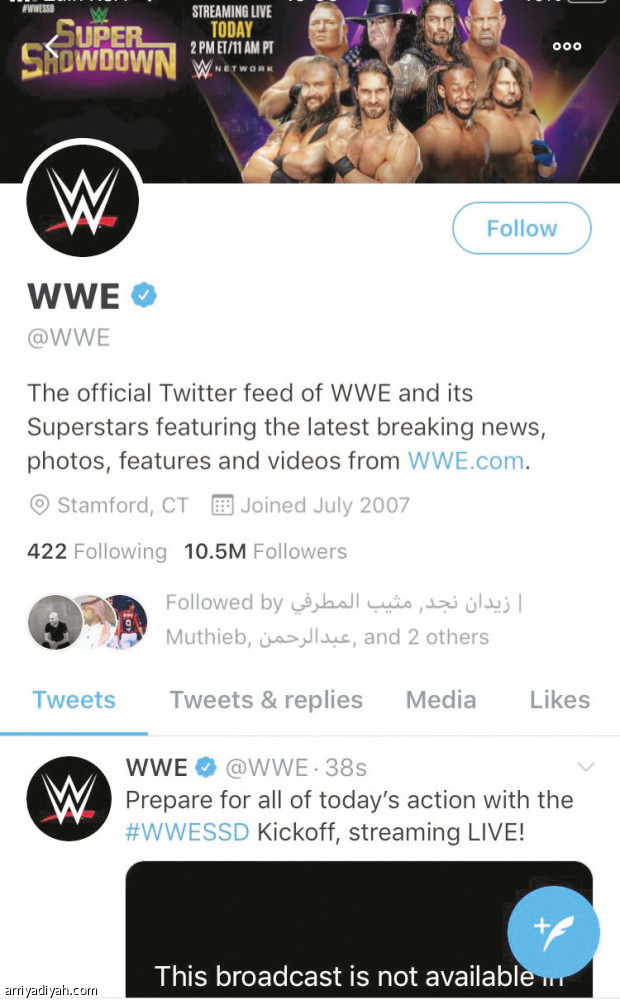
Task: Tap the verified badge beside WWE name
Action: (145, 295)
